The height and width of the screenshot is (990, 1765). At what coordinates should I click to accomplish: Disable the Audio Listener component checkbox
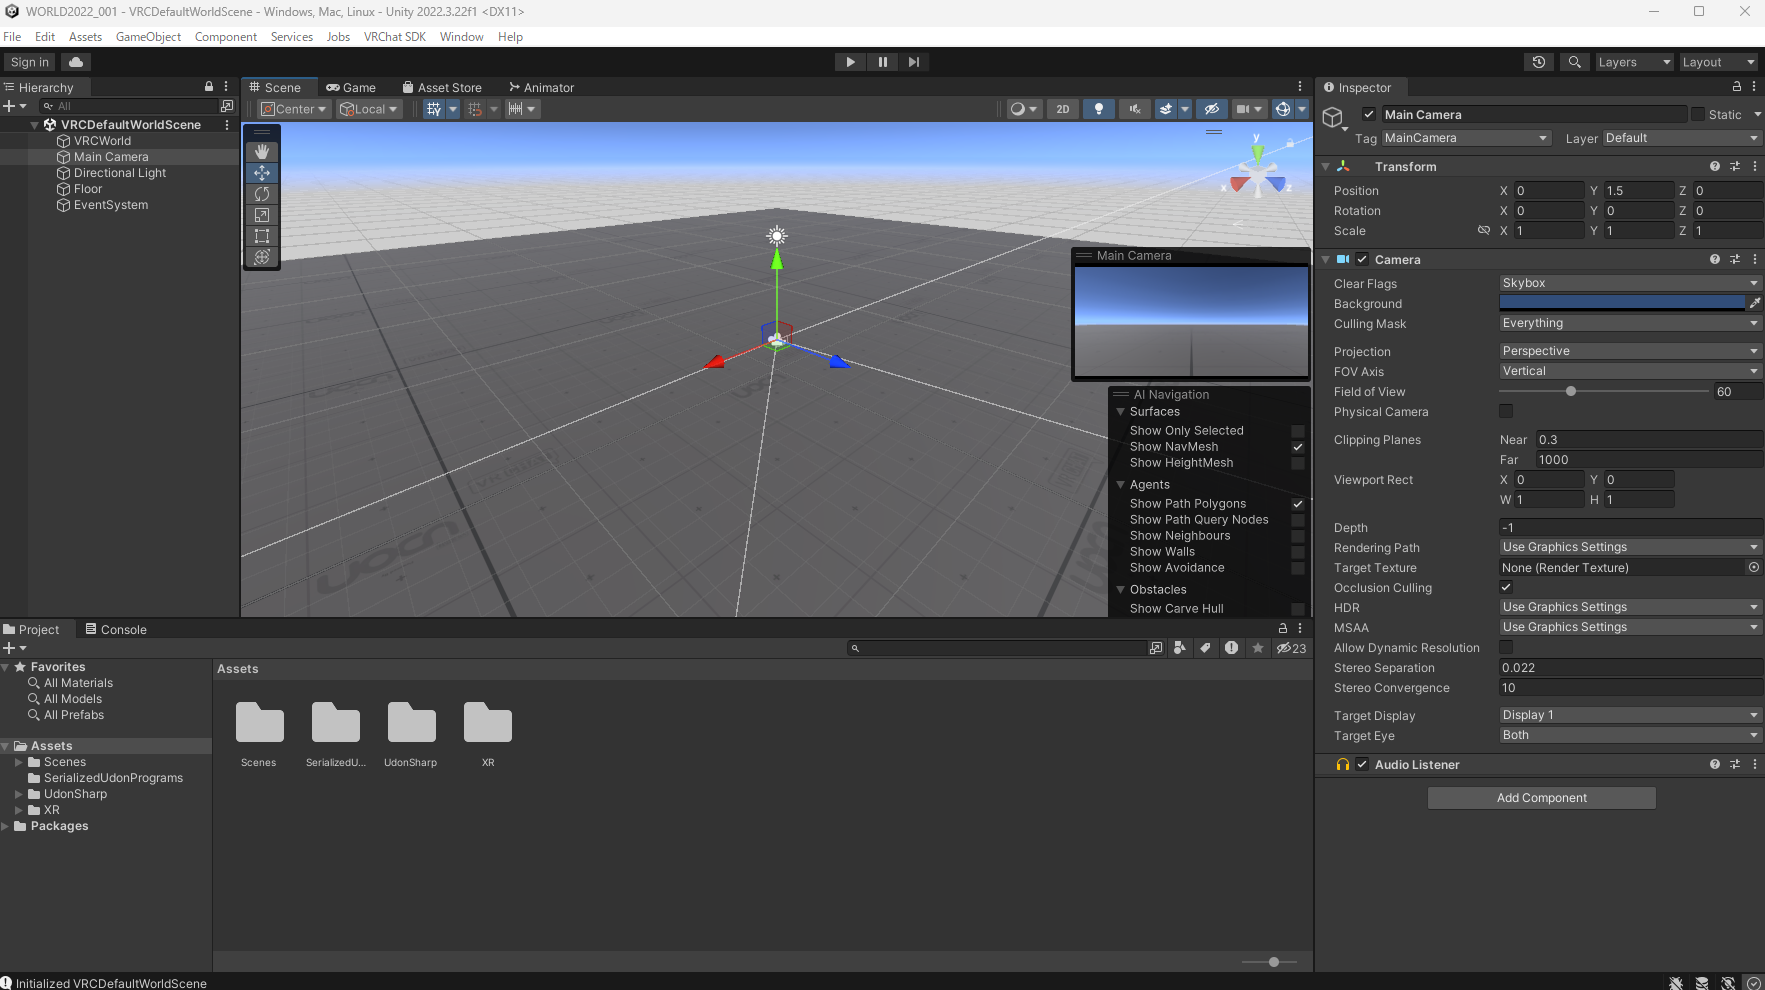[x=1362, y=764]
